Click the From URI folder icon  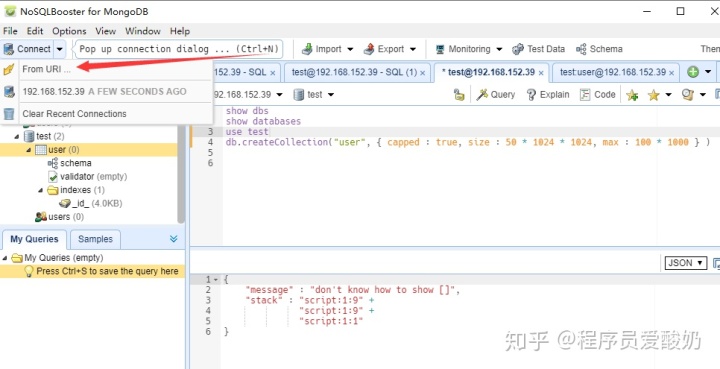coord(9,70)
